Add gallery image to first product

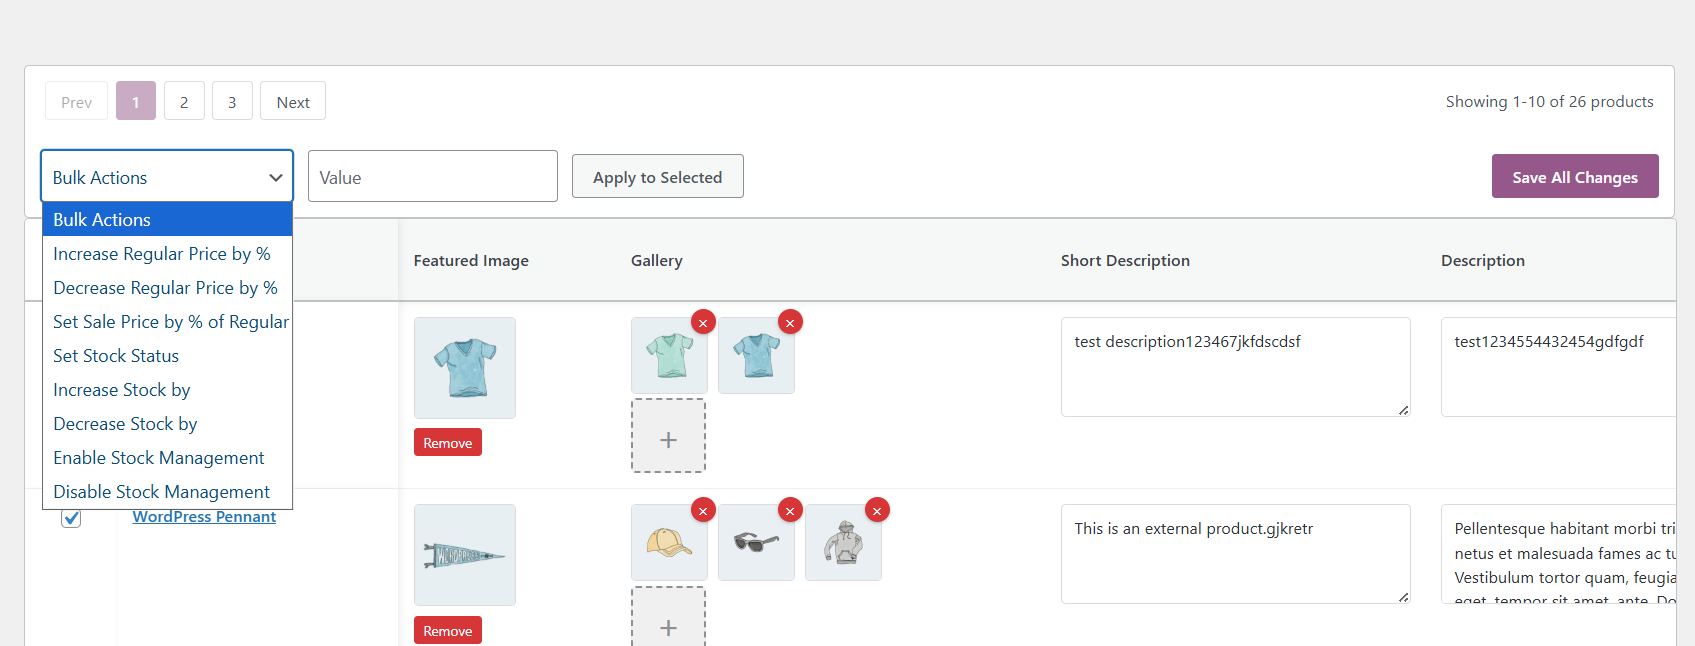coord(668,436)
